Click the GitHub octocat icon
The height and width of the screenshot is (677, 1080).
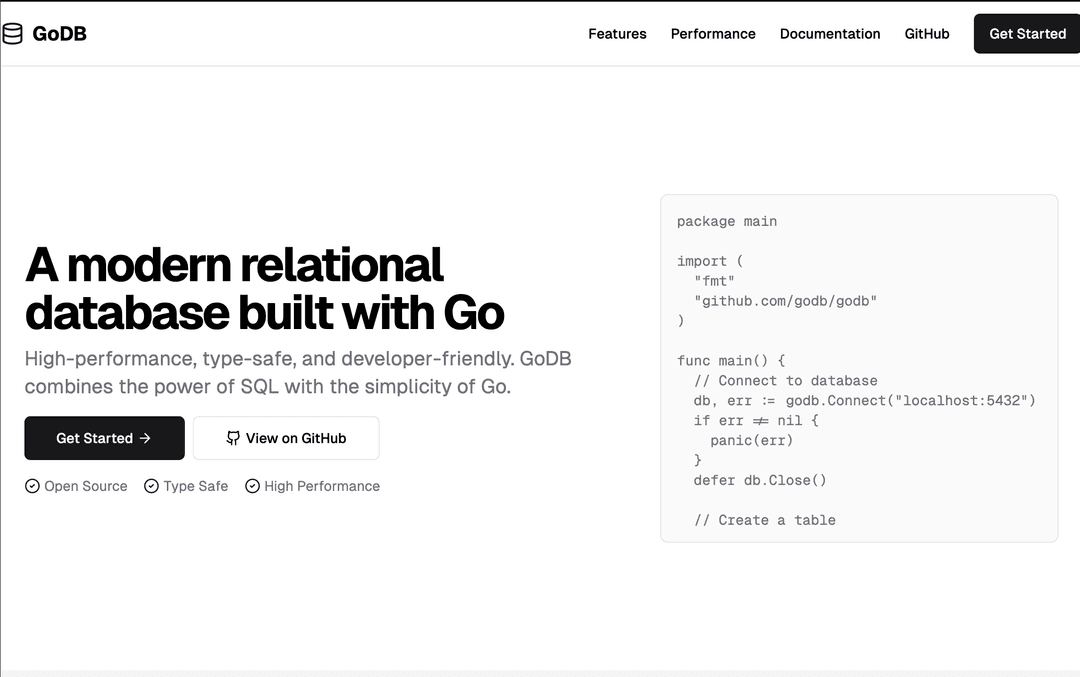(233, 438)
